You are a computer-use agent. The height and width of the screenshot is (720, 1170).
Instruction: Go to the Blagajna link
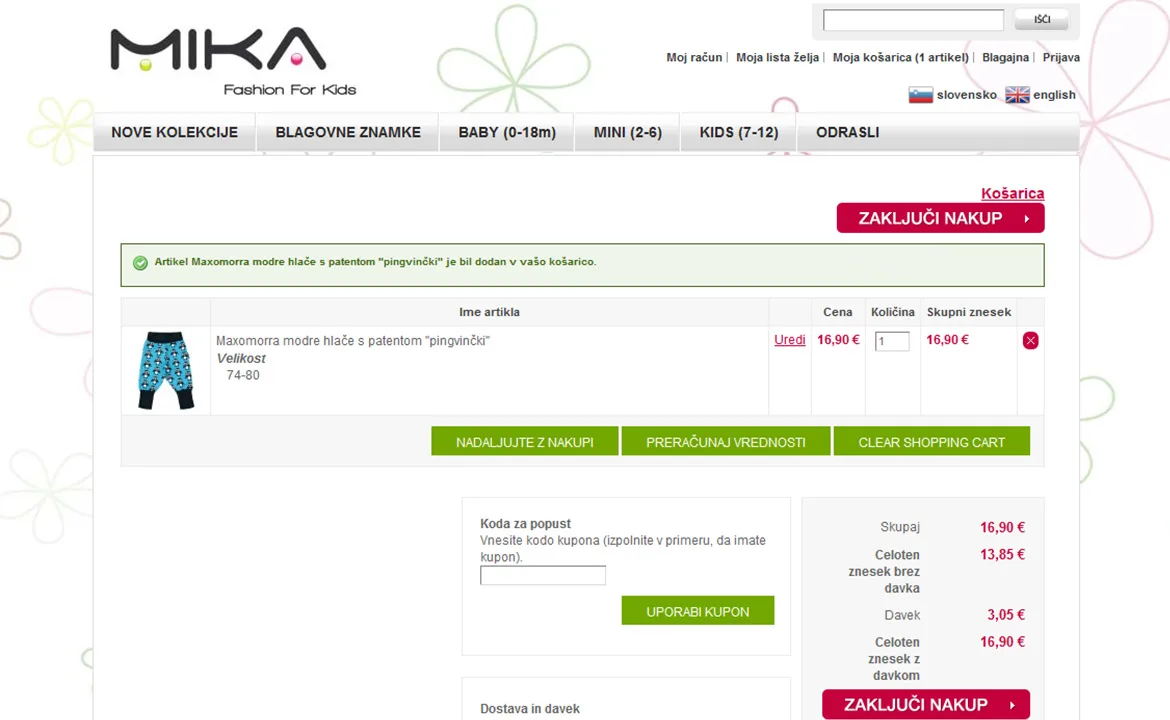tap(1005, 57)
